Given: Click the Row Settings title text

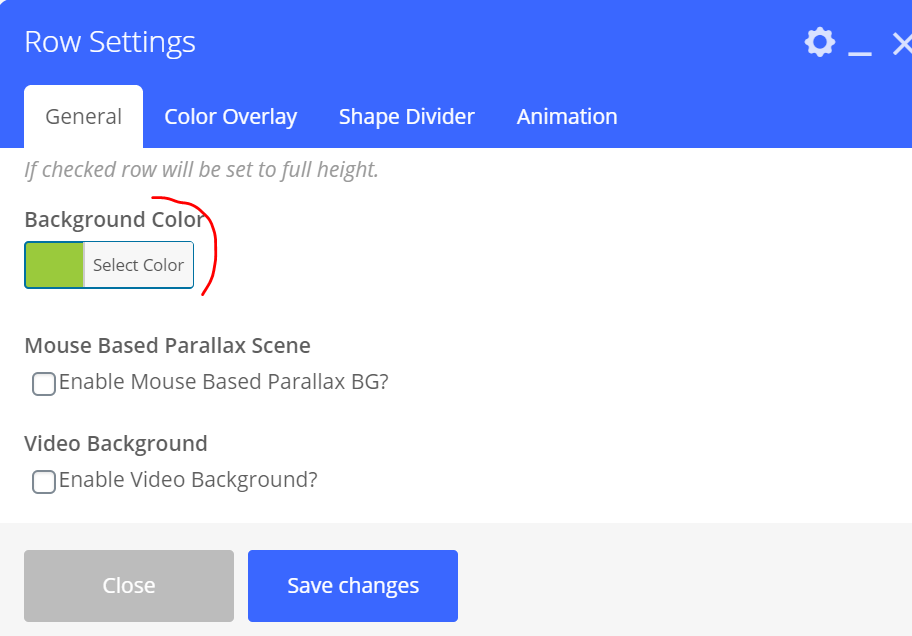Looking at the screenshot, I should 110,42.
